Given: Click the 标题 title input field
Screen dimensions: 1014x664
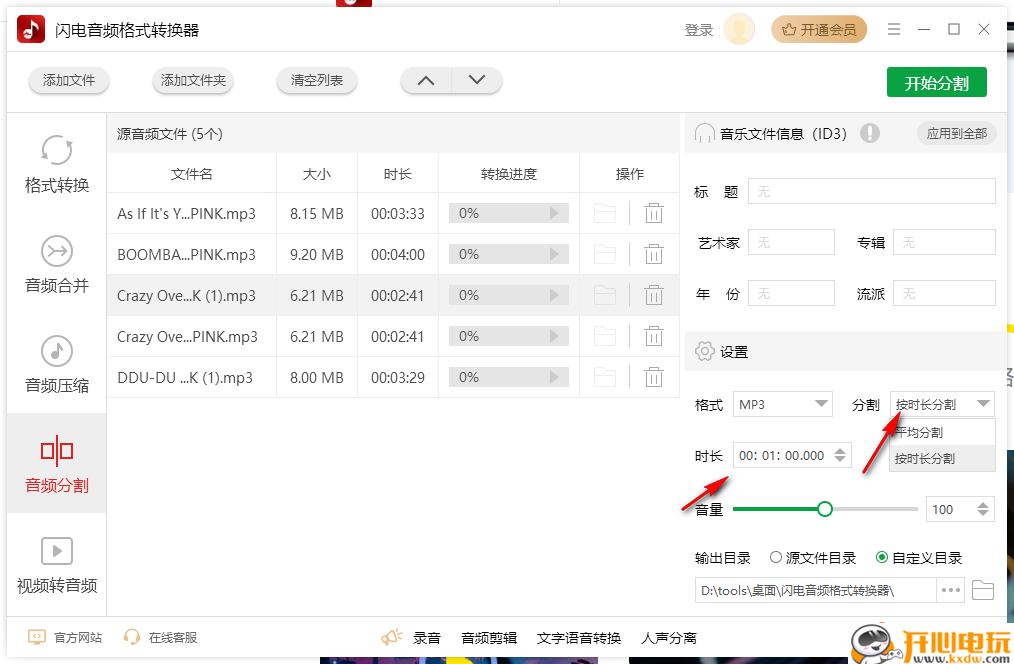Looking at the screenshot, I should (872, 190).
